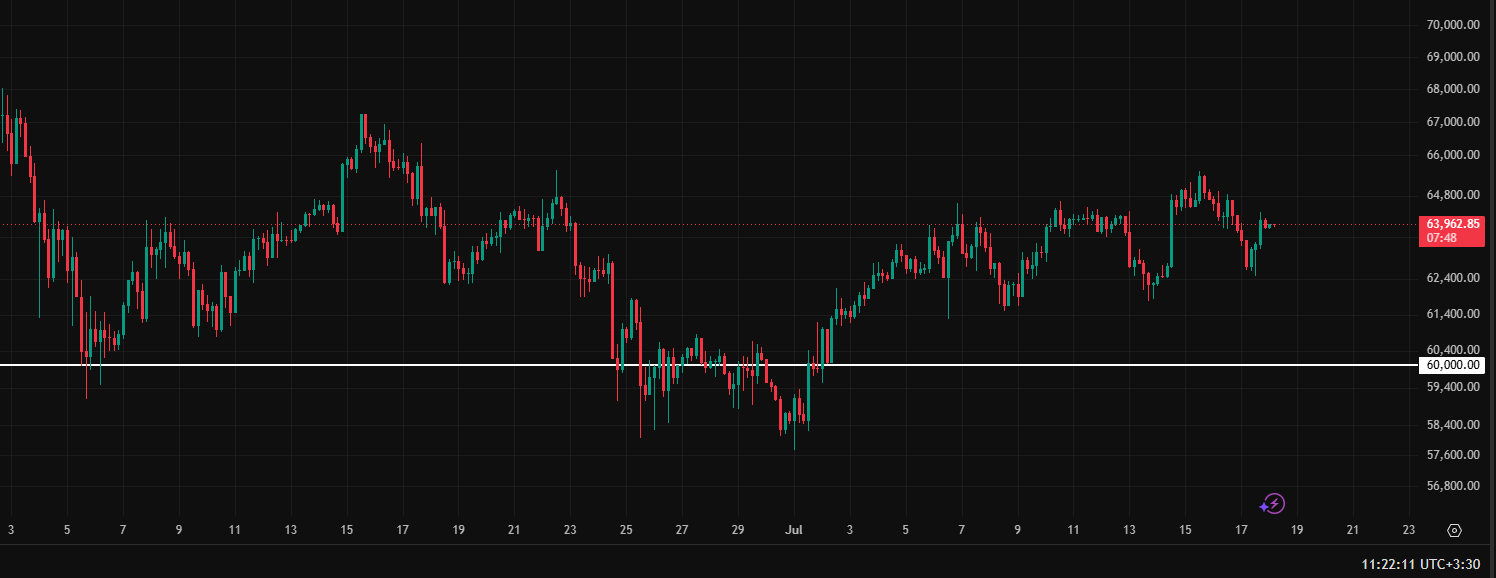
Task: Click the 56,800.00 price scale label
Action: tap(1454, 487)
